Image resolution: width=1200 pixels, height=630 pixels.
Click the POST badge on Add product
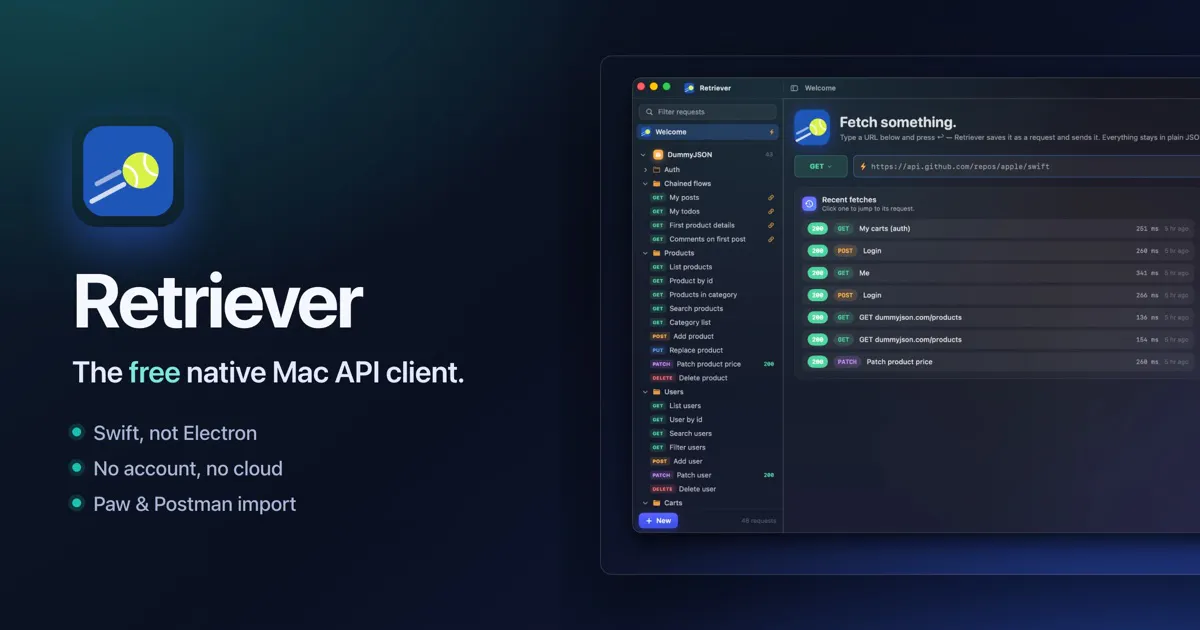tap(659, 337)
